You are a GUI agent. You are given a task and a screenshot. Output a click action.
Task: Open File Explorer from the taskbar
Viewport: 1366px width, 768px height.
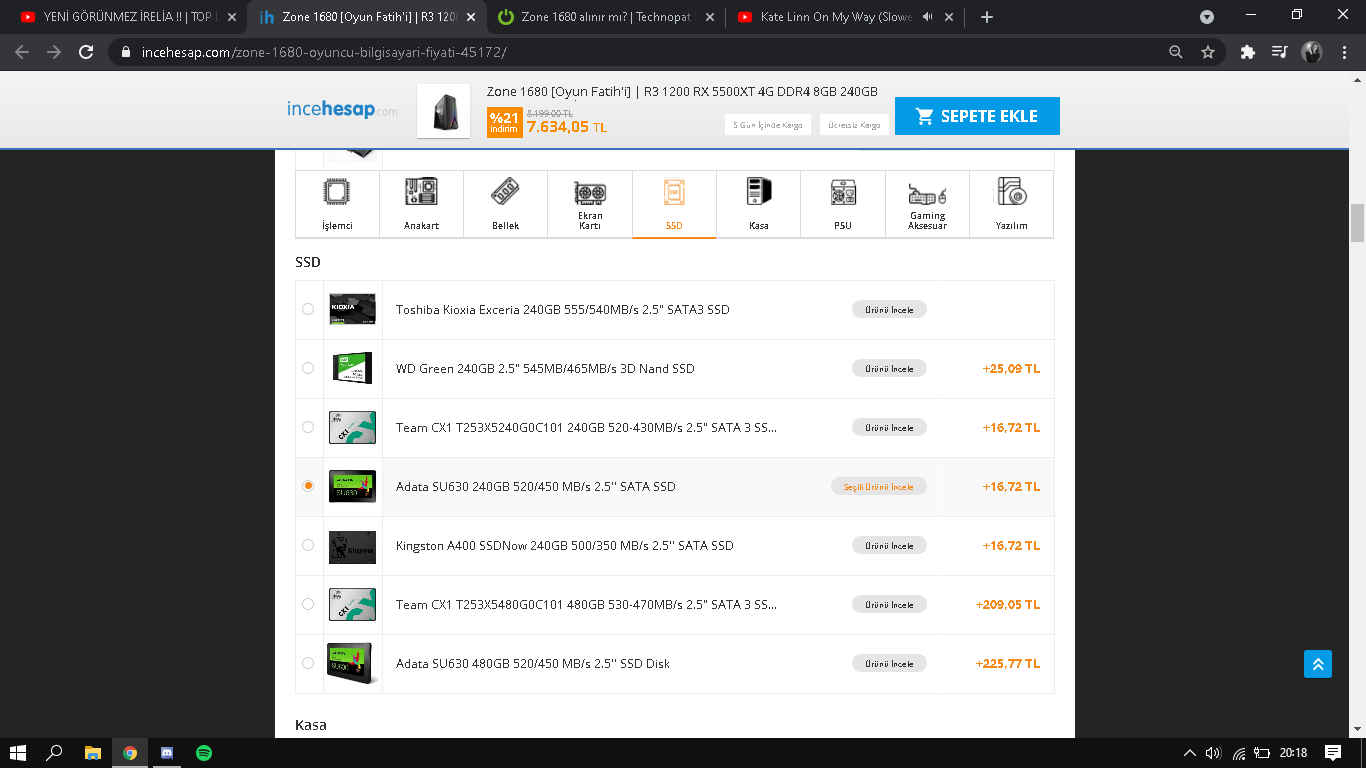click(93, 752)
